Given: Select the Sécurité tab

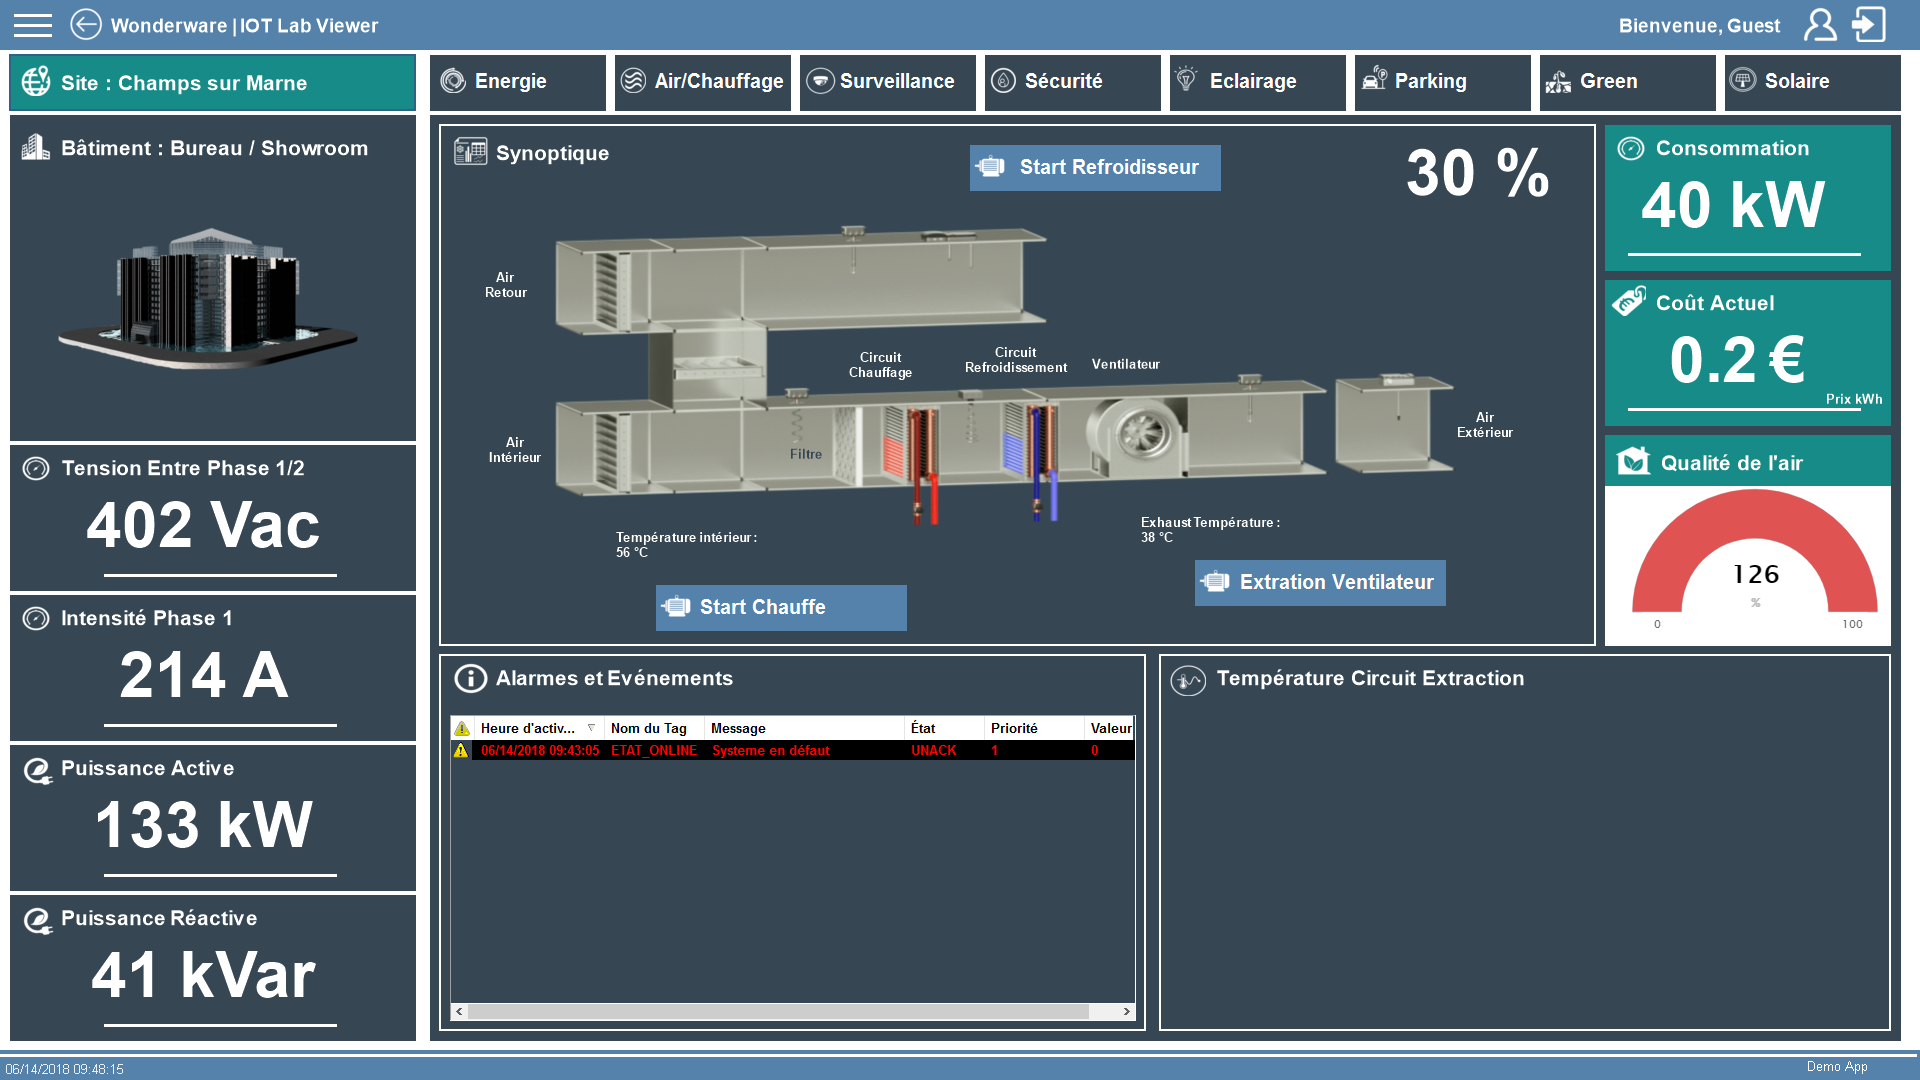Looking at the screenshot, I should point(1073,82).
